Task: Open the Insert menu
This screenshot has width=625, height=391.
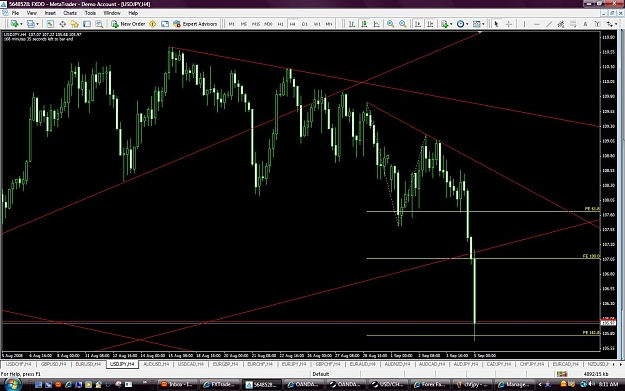Action: coord(50,13)
